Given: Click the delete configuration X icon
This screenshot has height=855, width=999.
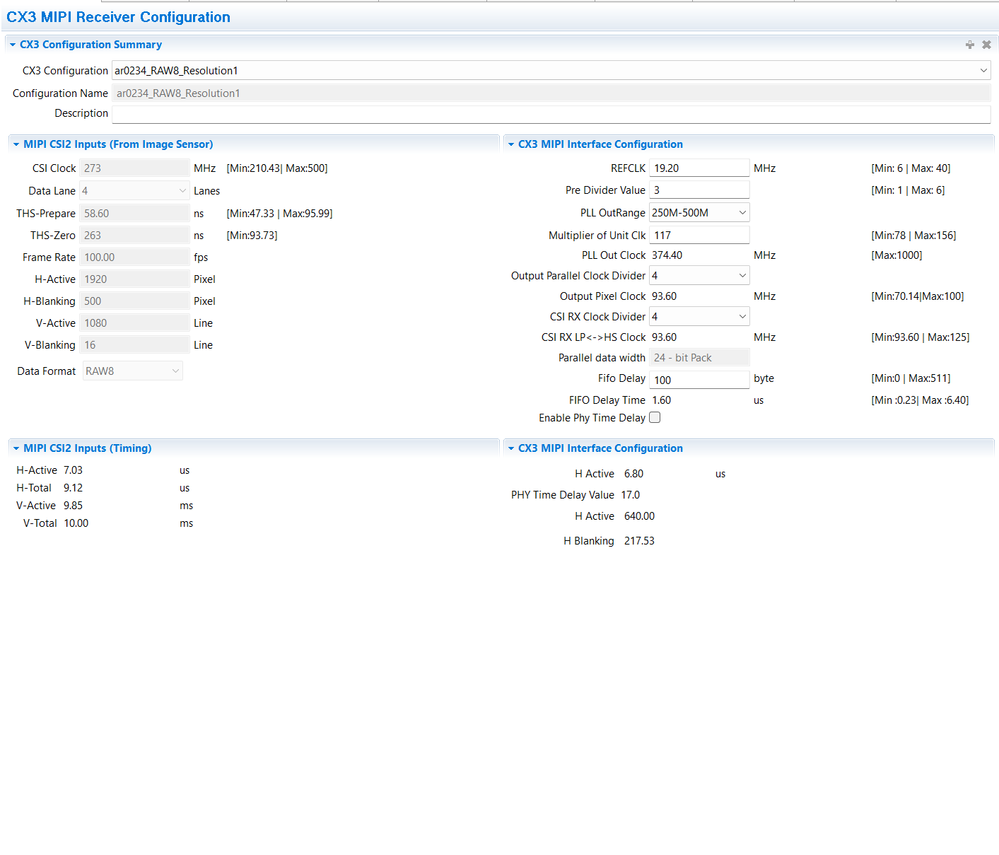Looking at the screenshot, I should click(x=986, y=45).
